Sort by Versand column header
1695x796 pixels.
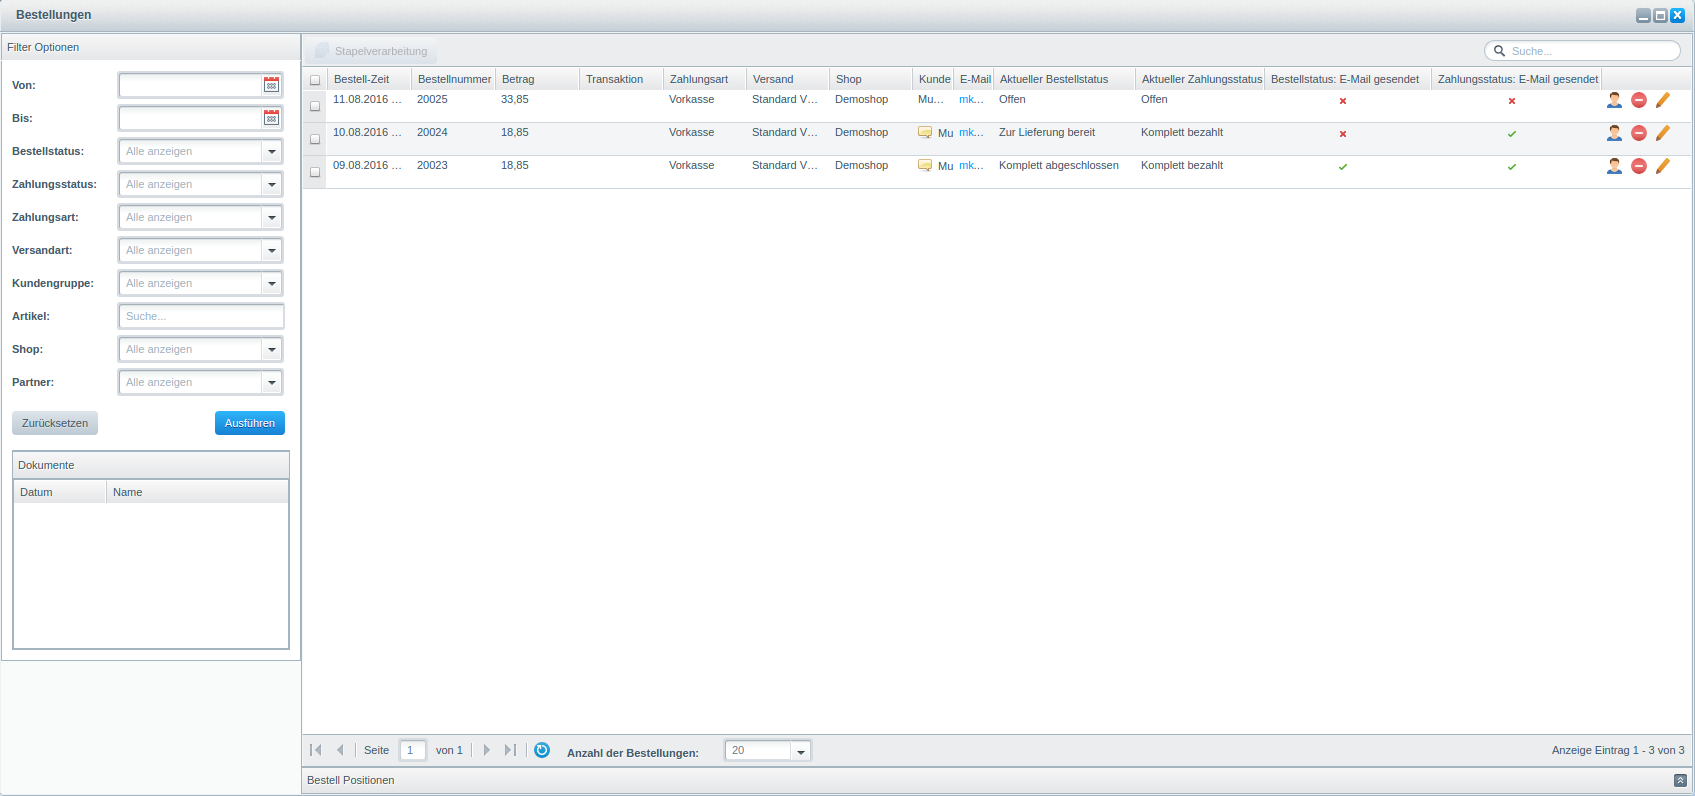(788, 79)
